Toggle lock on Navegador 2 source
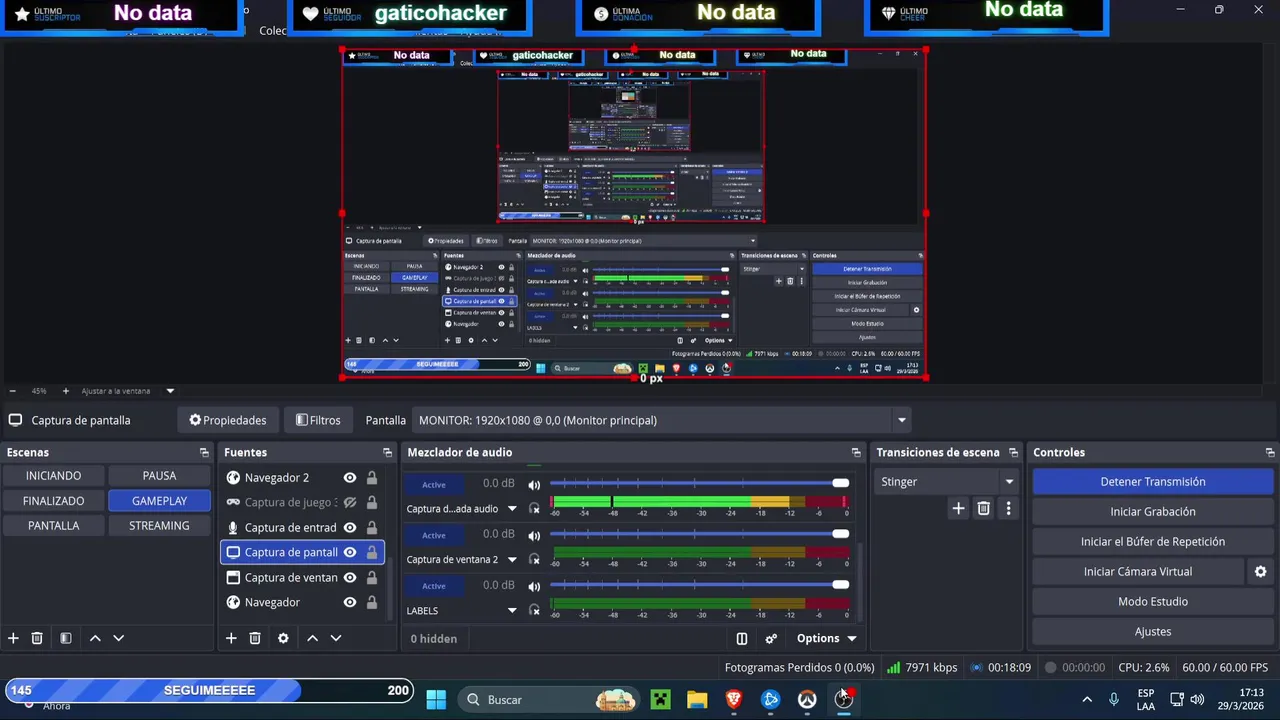Viewport: 1280px width, 720px height. [x=372, y=478]
